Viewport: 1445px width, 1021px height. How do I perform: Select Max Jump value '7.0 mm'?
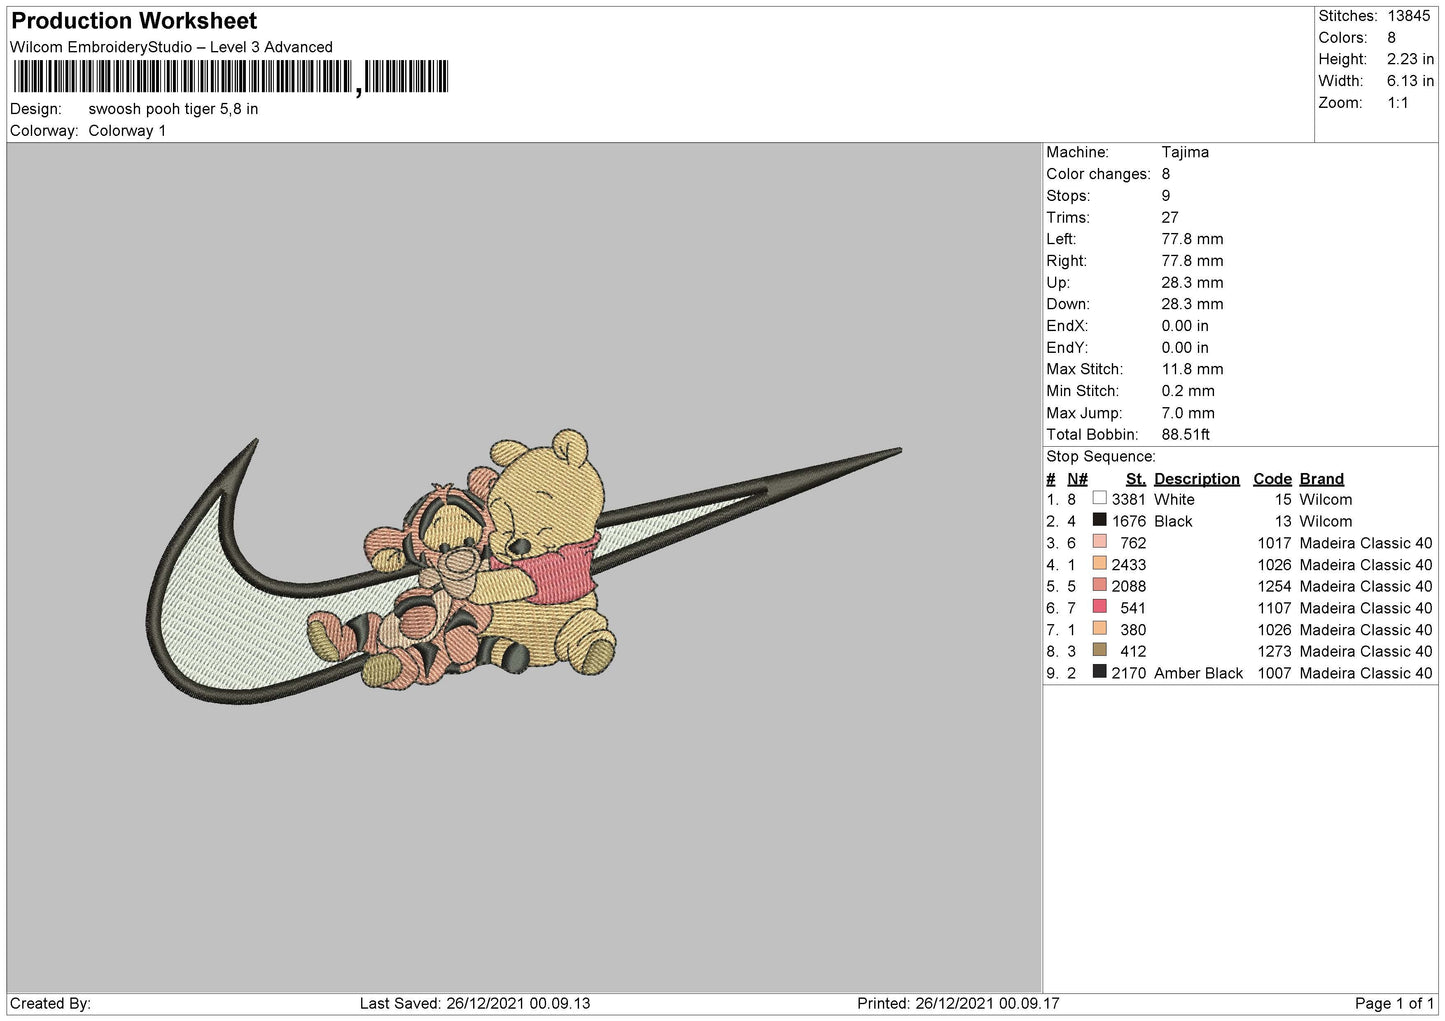coord(1188,413)
